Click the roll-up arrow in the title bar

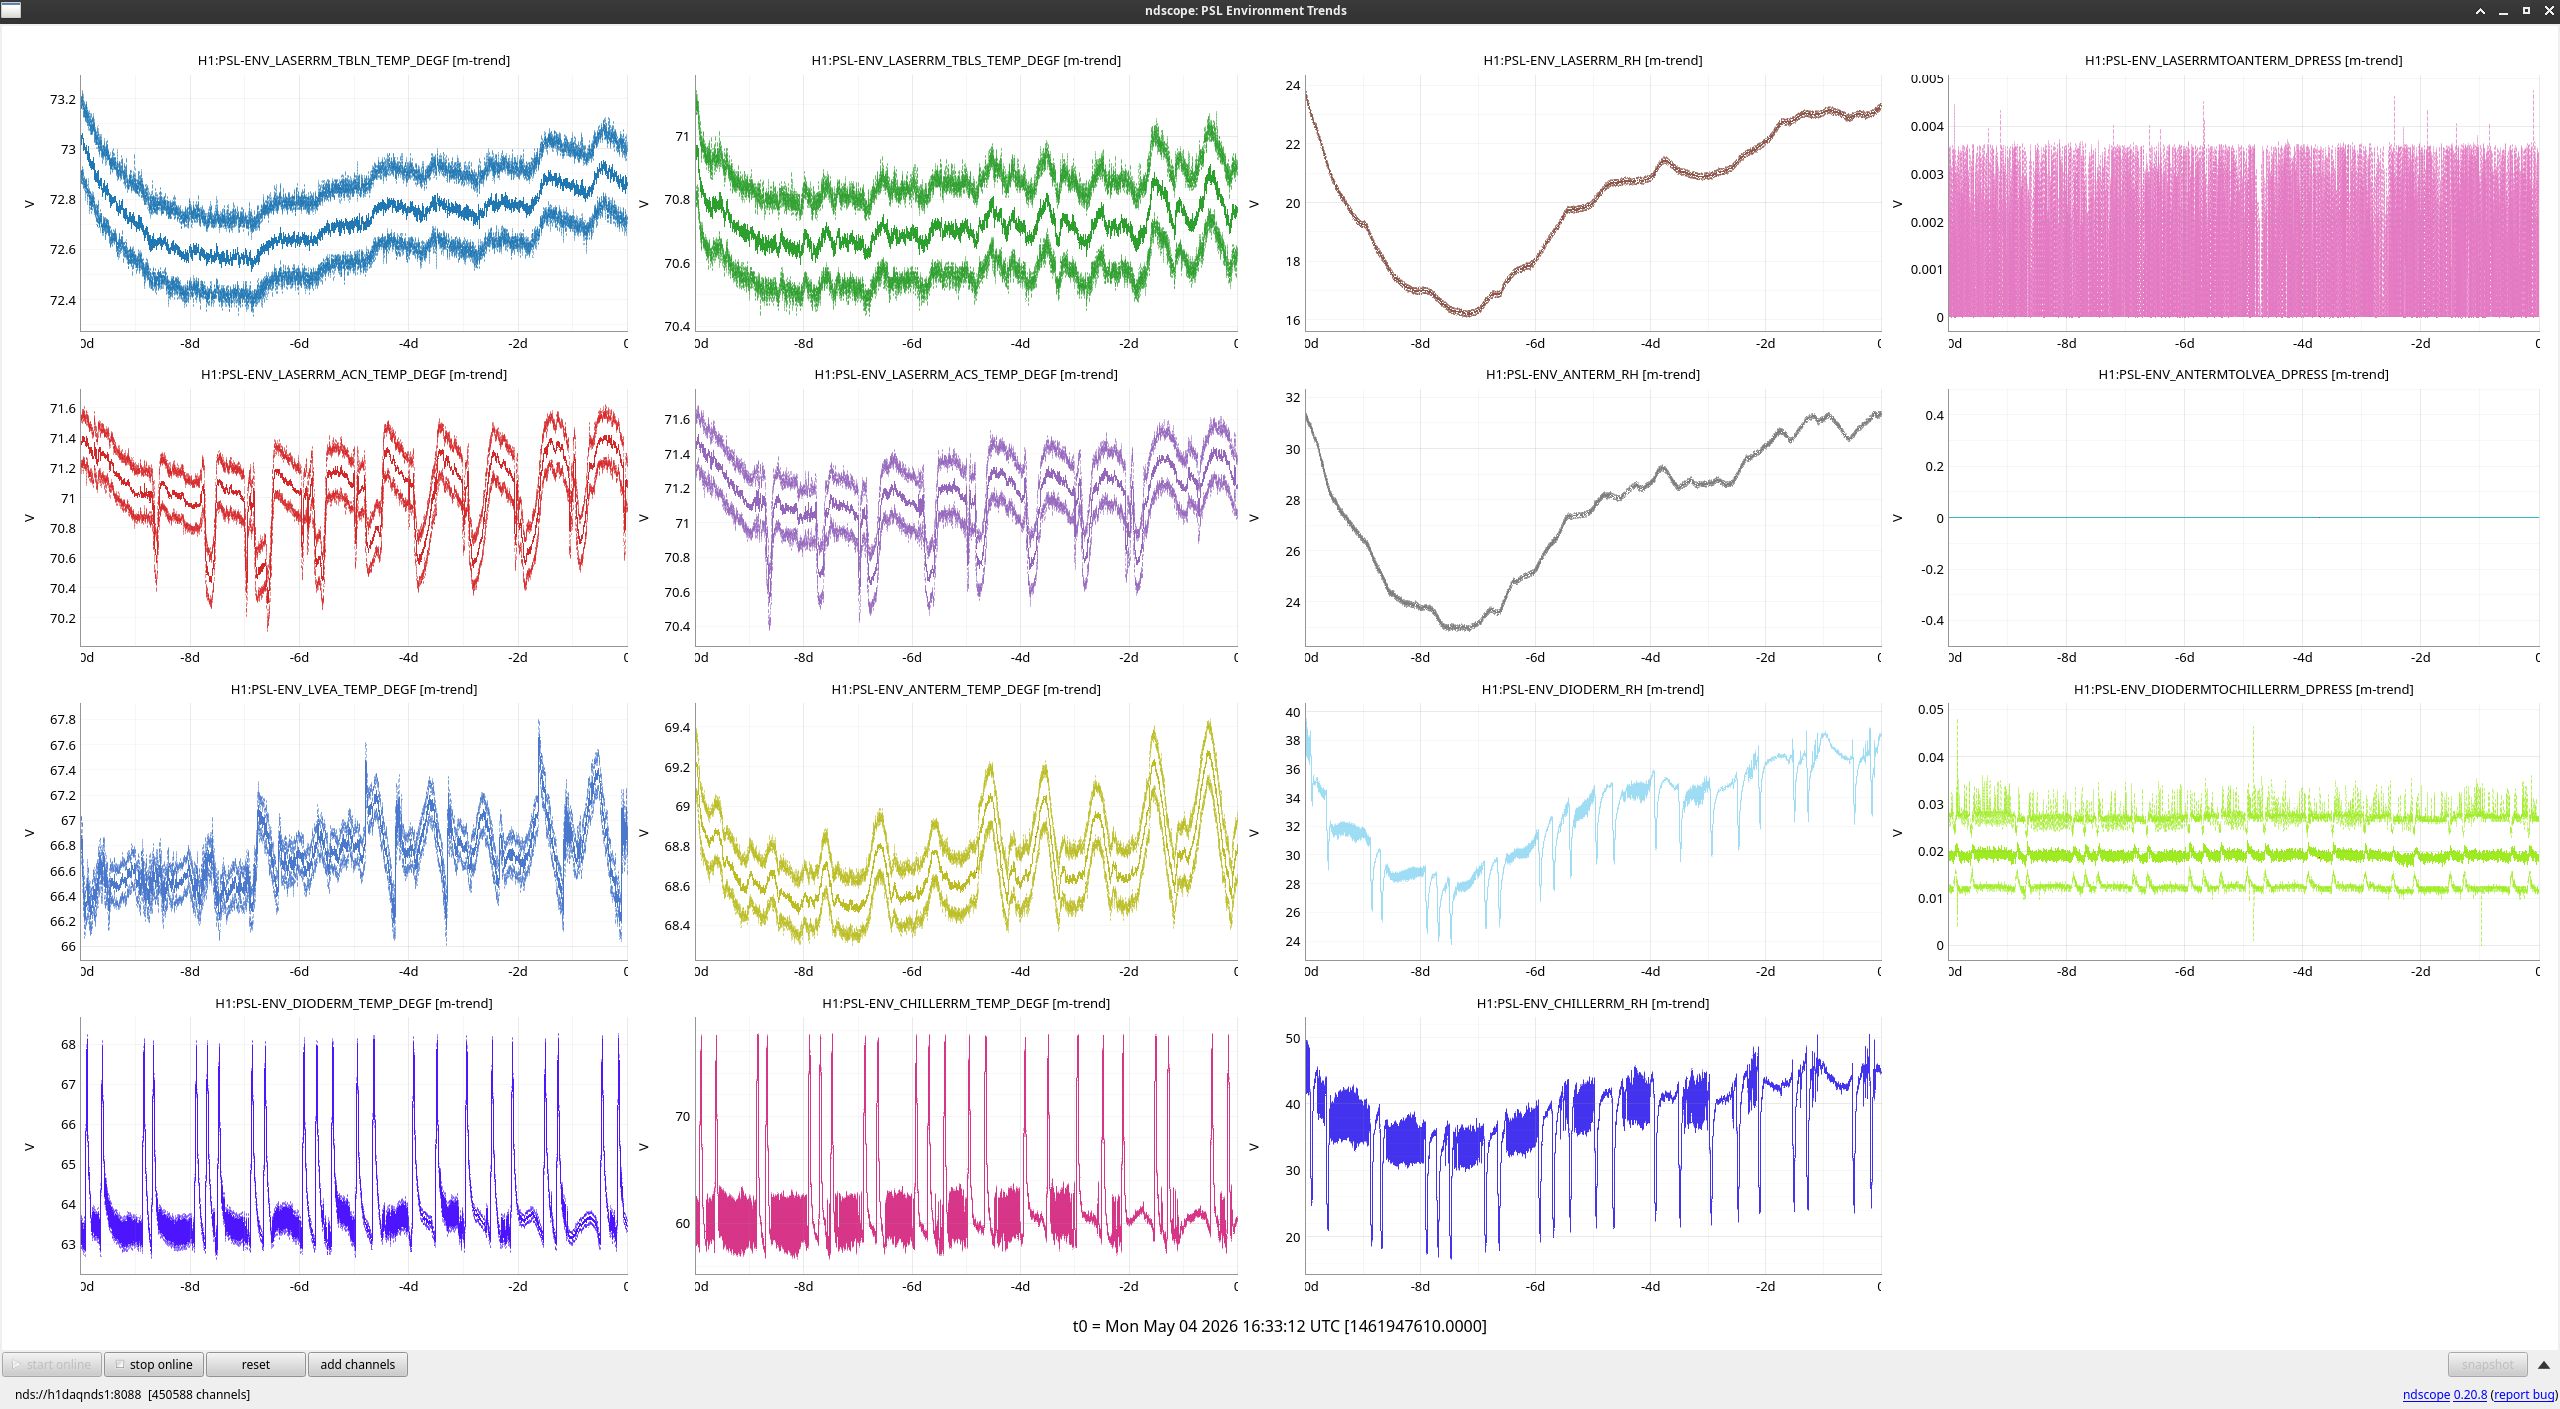[x=2480, y=11]
